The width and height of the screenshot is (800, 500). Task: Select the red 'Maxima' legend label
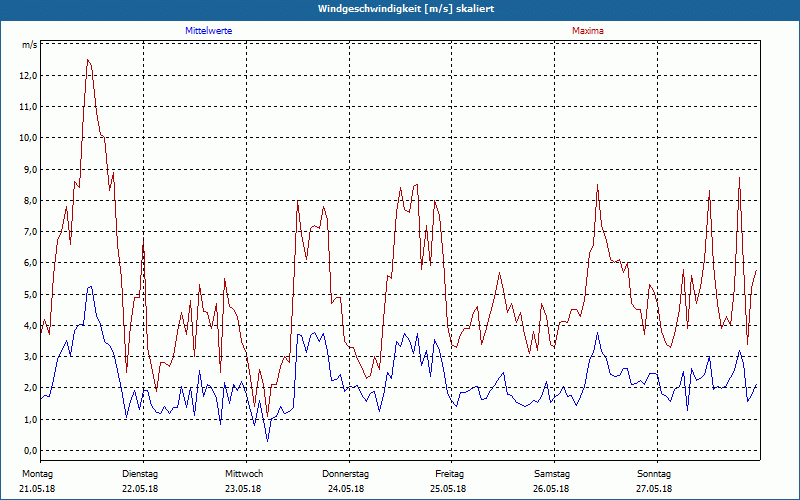588,31
